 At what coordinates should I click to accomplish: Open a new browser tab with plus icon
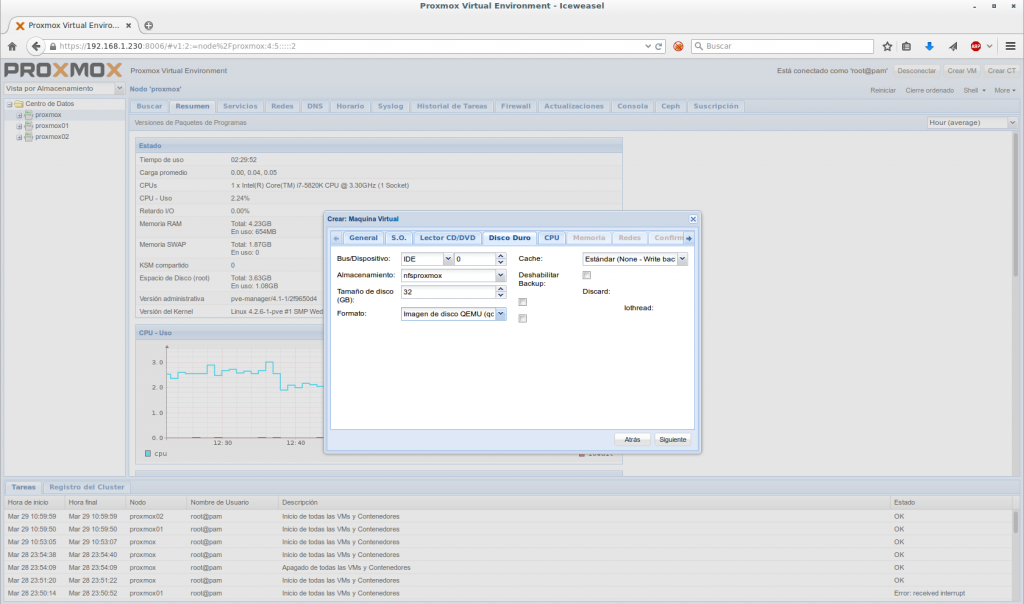pos(149,25)
